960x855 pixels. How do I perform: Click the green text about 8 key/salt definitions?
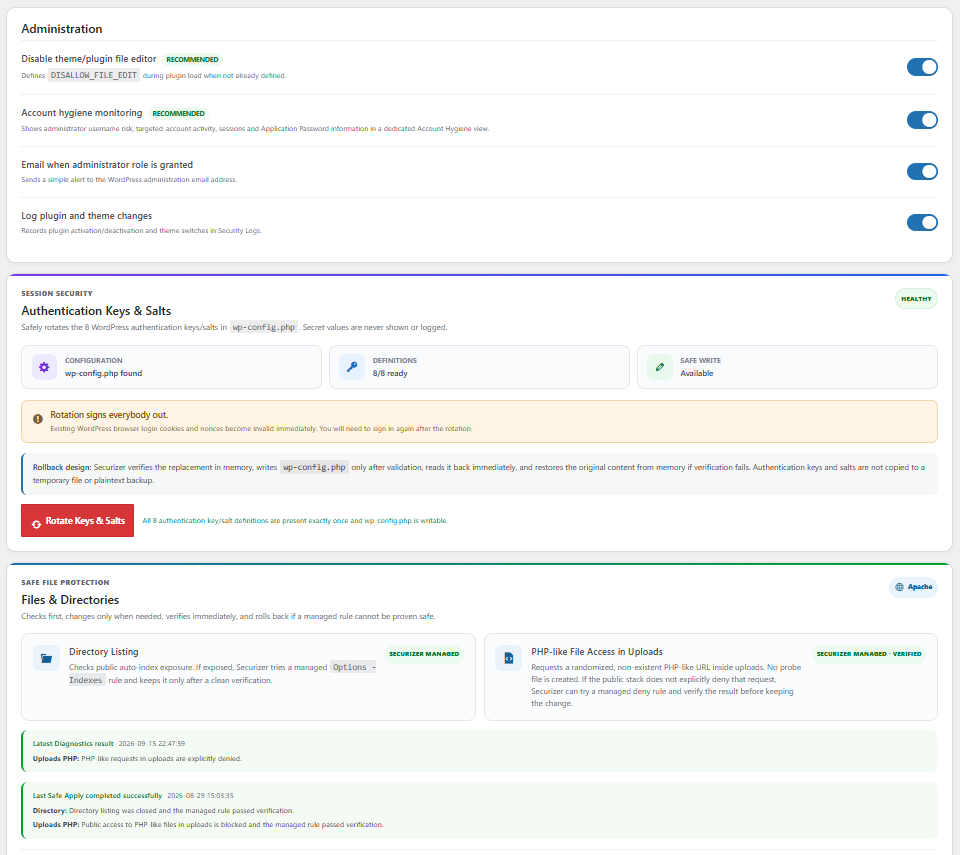[295, 521]
